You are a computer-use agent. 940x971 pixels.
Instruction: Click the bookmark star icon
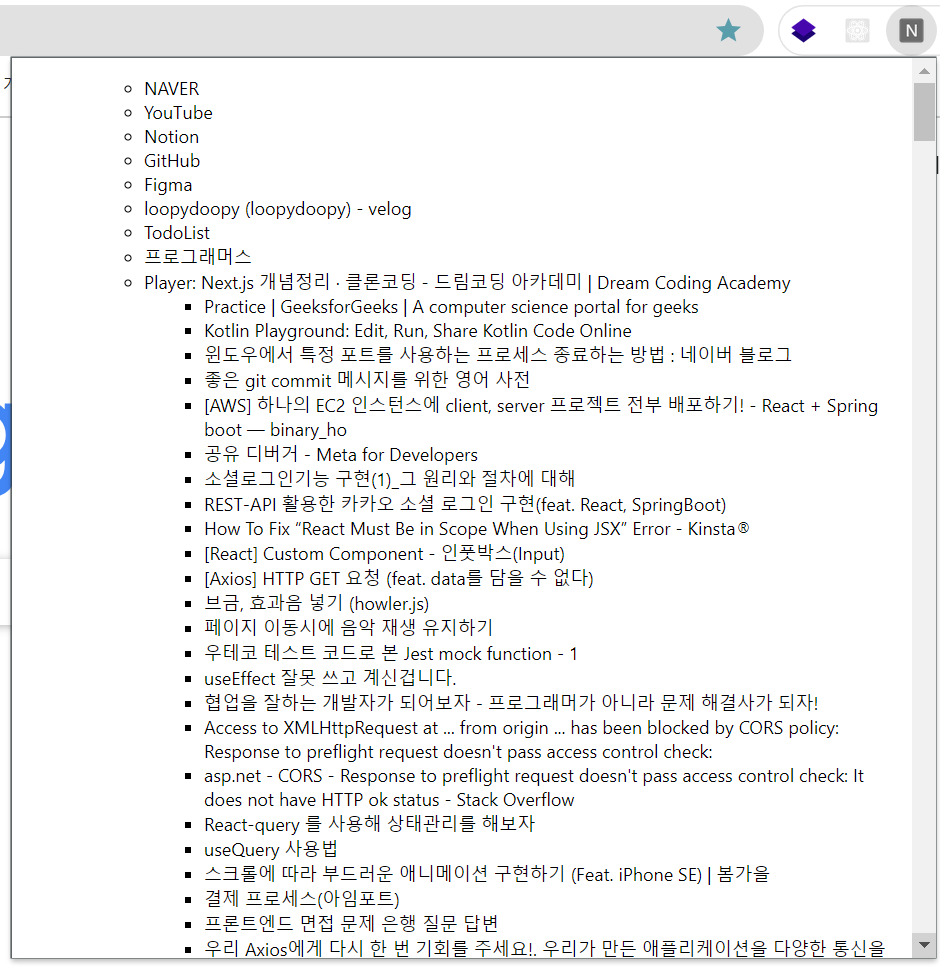click(728, 30)
